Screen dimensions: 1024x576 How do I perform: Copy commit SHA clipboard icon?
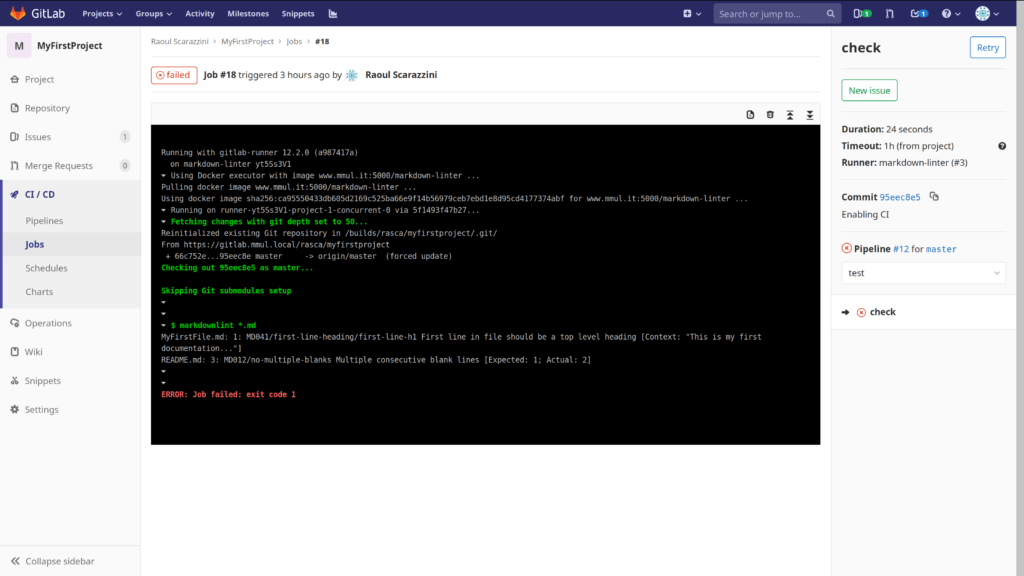point(934,197)
